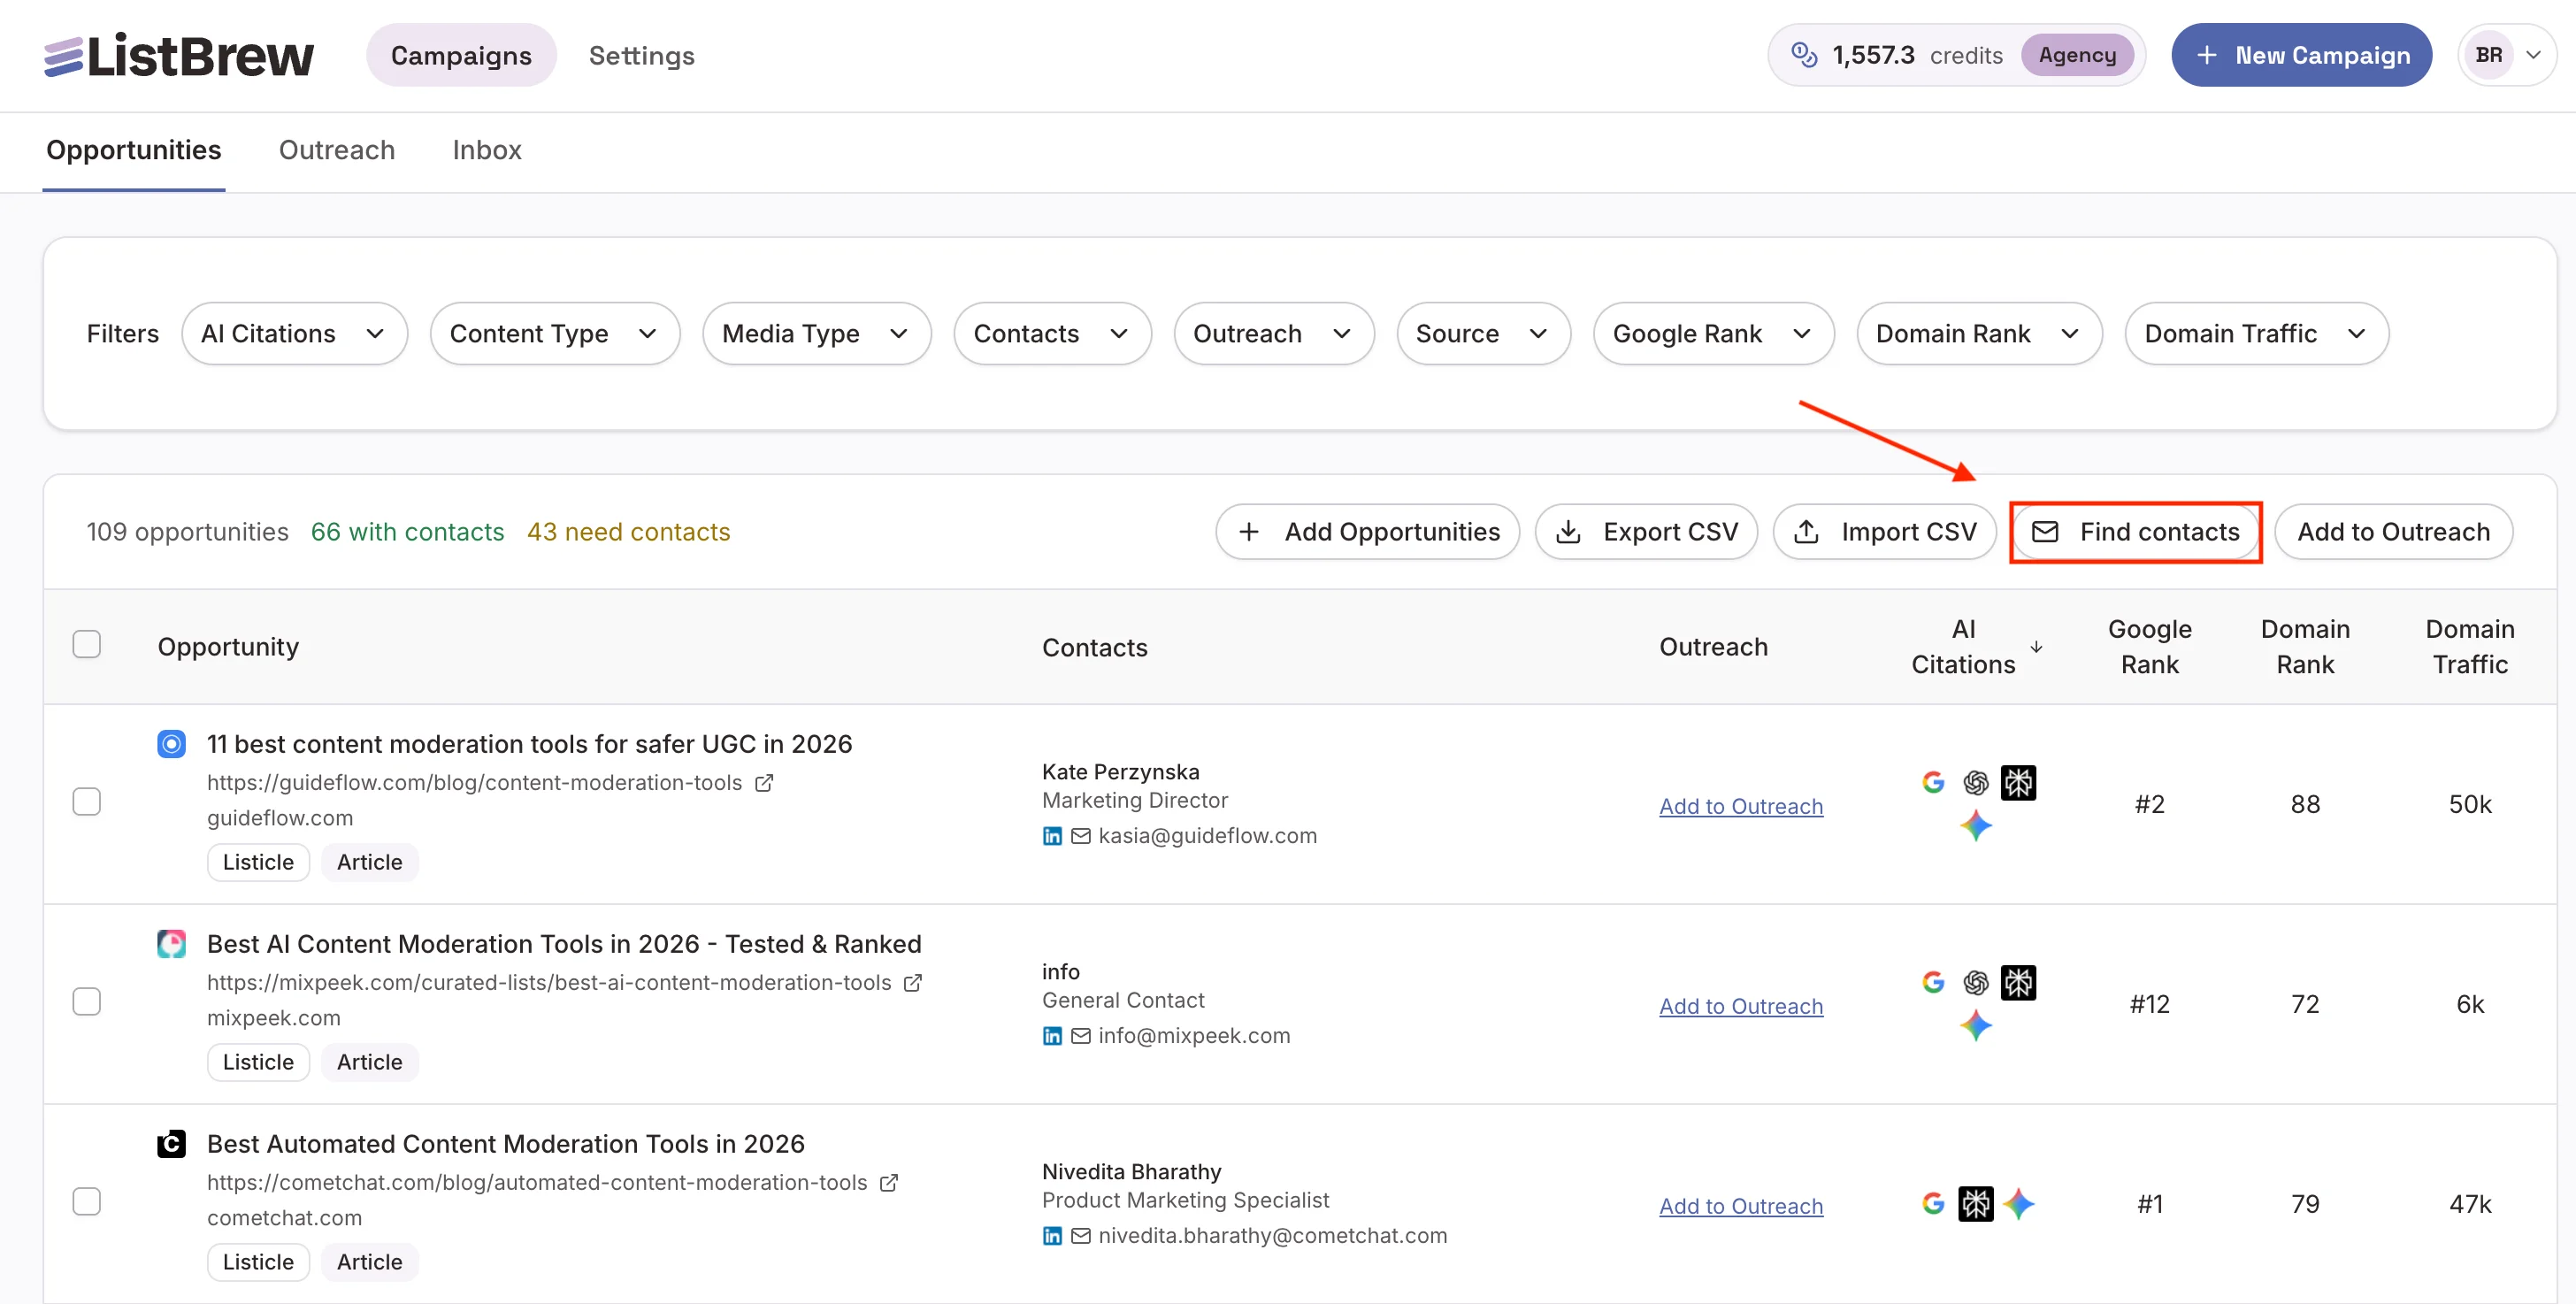Click Add to Outreach link for guideflow
The image size is (2576, 1304).
[1740, 806]
